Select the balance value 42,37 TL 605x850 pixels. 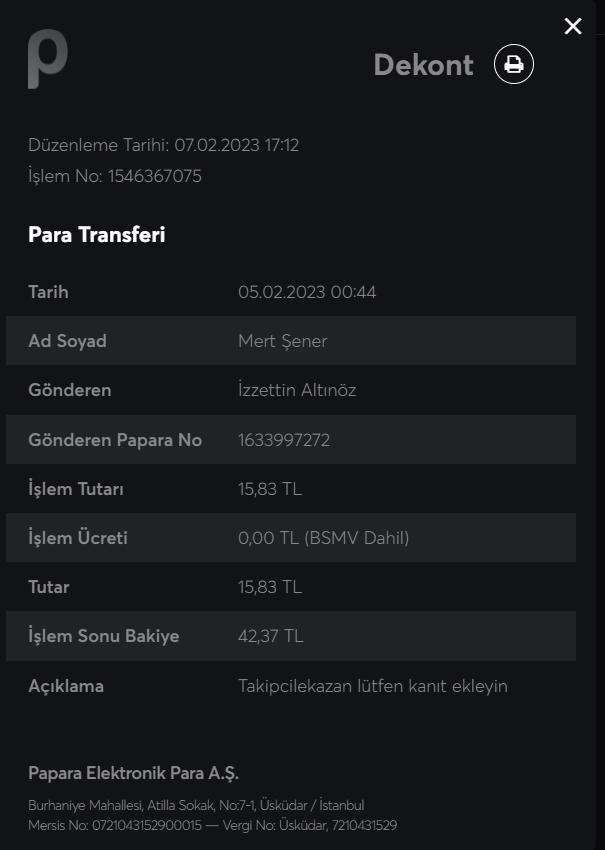pos(271,636)
